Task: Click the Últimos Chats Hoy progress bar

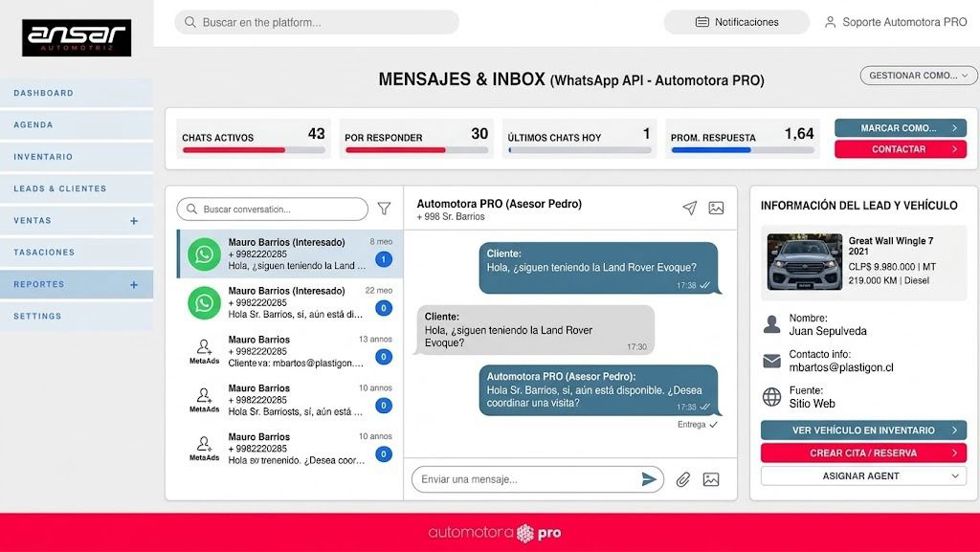Action: (x=579, y=150)
